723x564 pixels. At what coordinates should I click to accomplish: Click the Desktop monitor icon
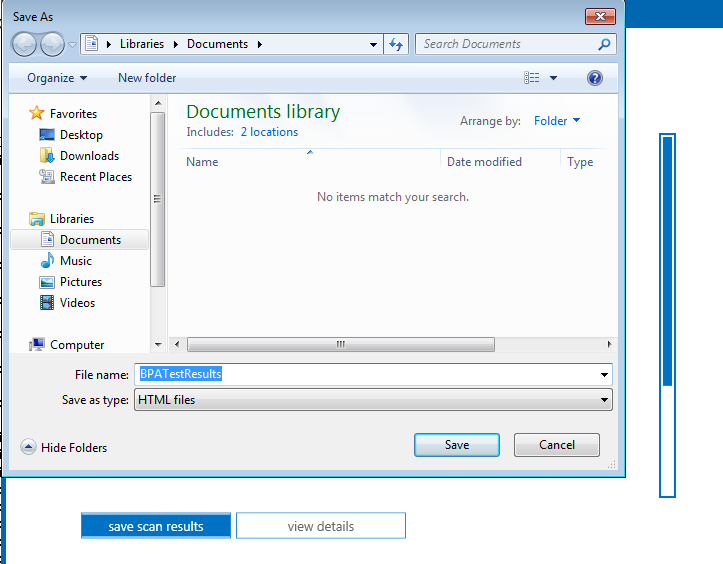tap(47, 135)
